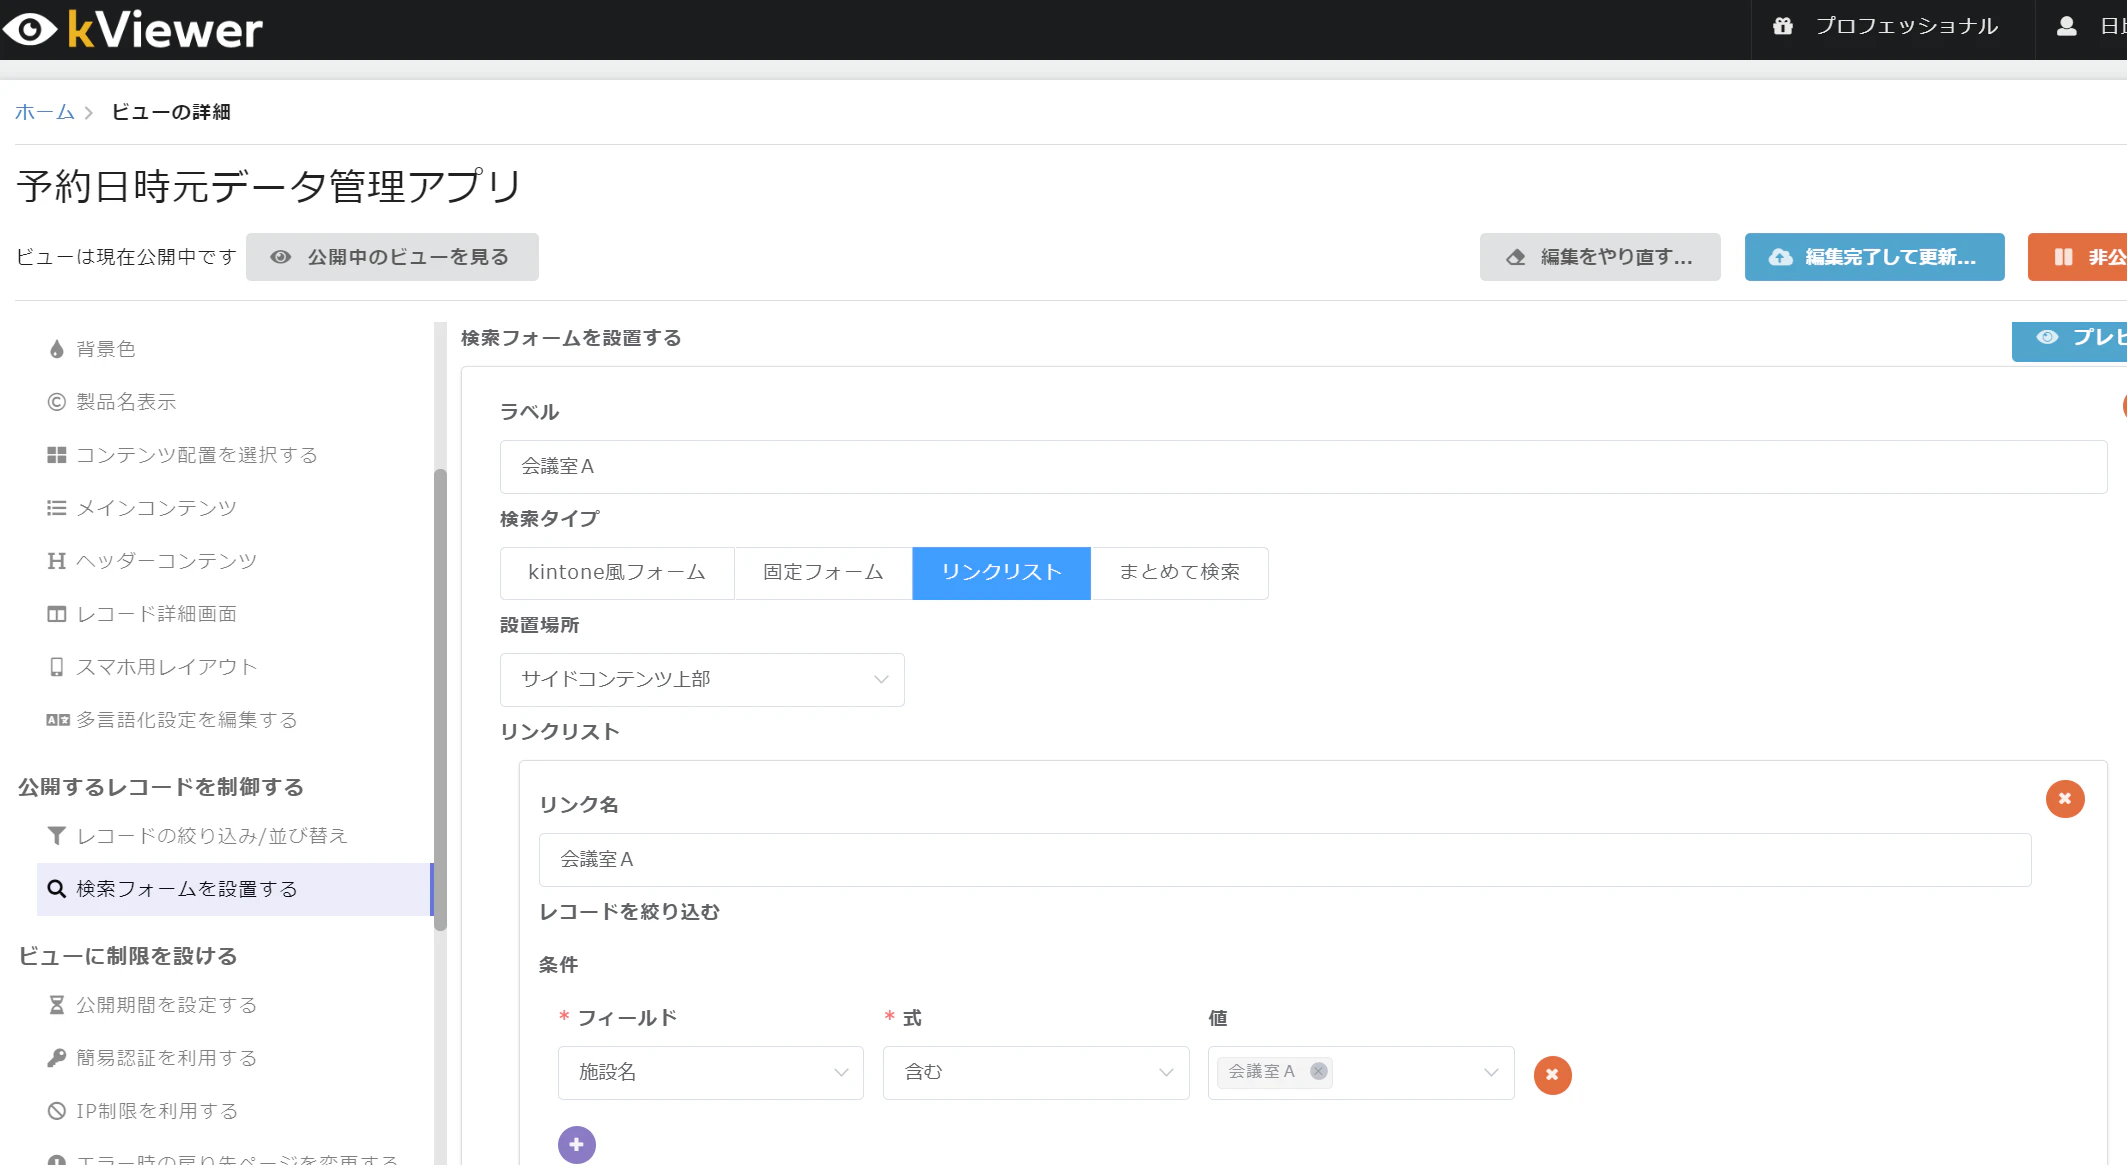This screenshot has width=2127, height=1173.
Task: Click 公開中のビューを見る button
Action: pos(392,257)
